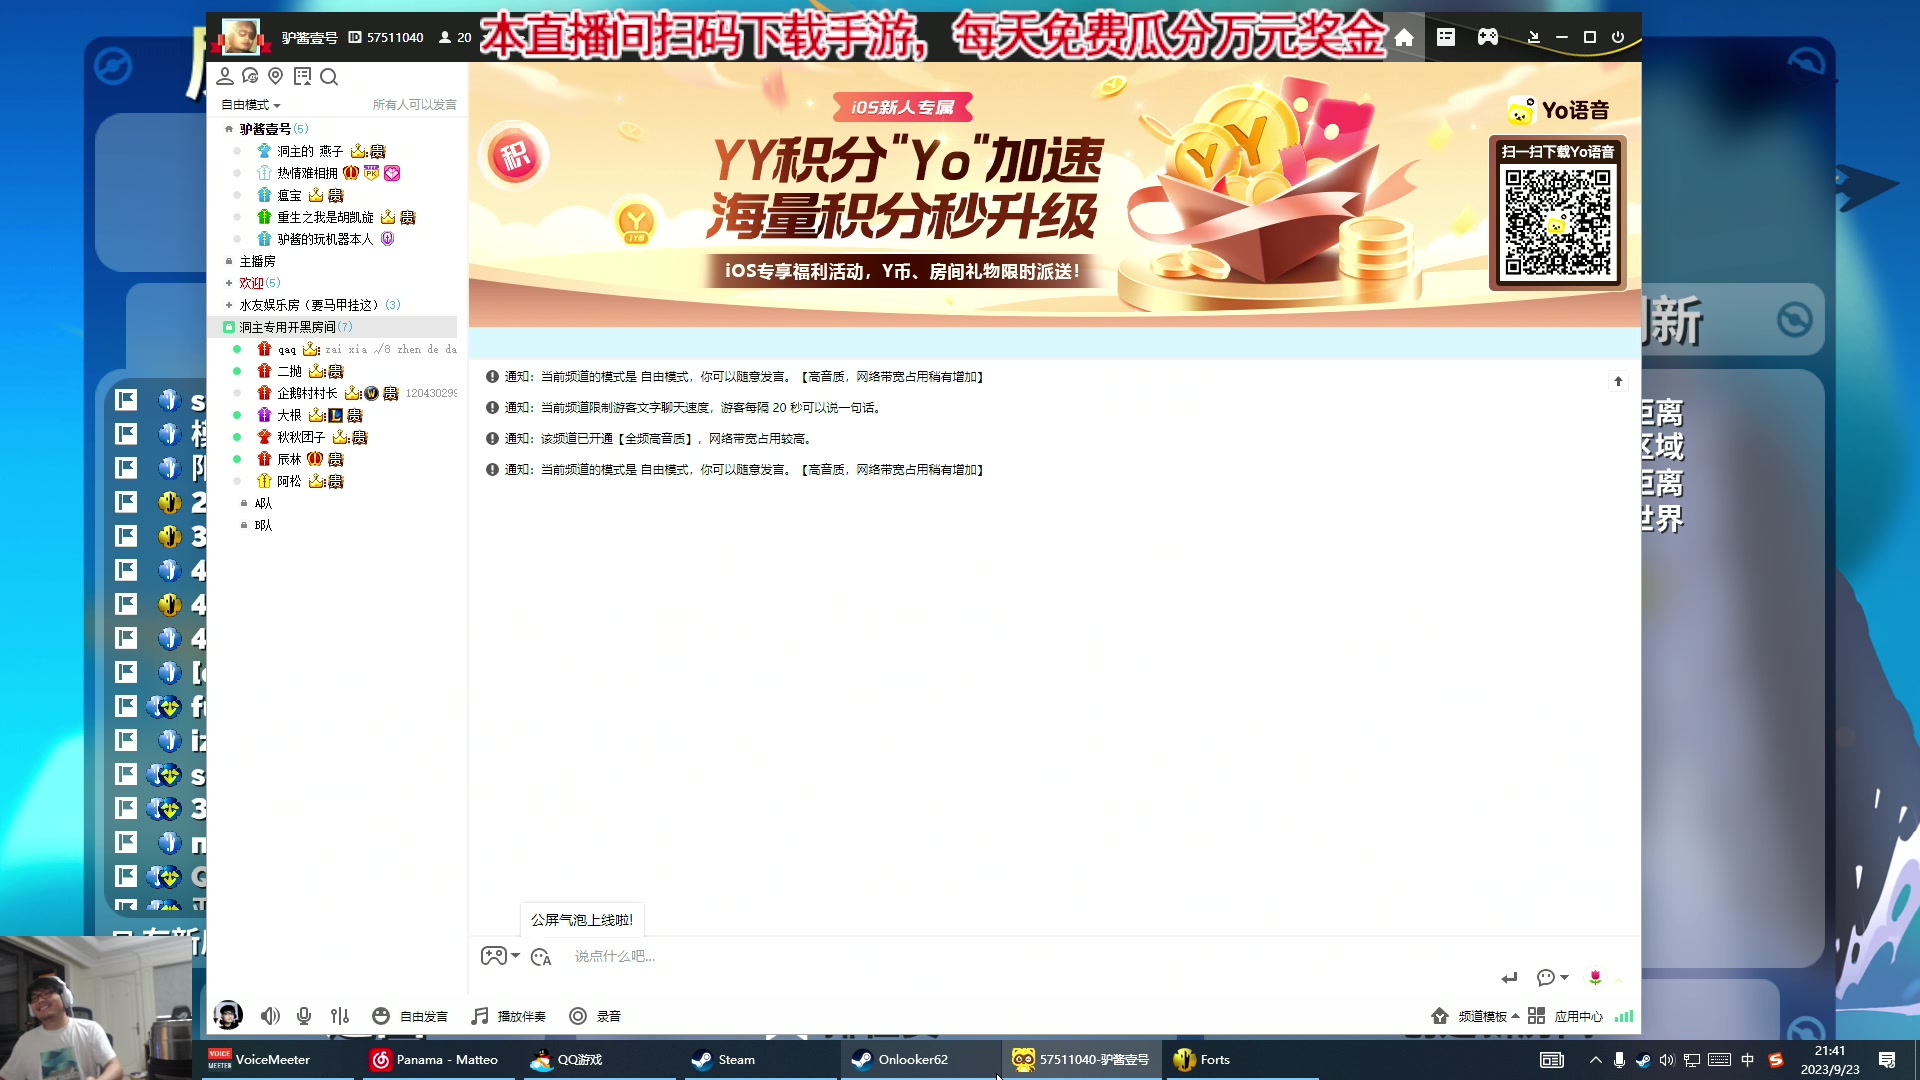Open 应用中心 app center
The image size is (1920, 1080).
coord(1565,1016)
